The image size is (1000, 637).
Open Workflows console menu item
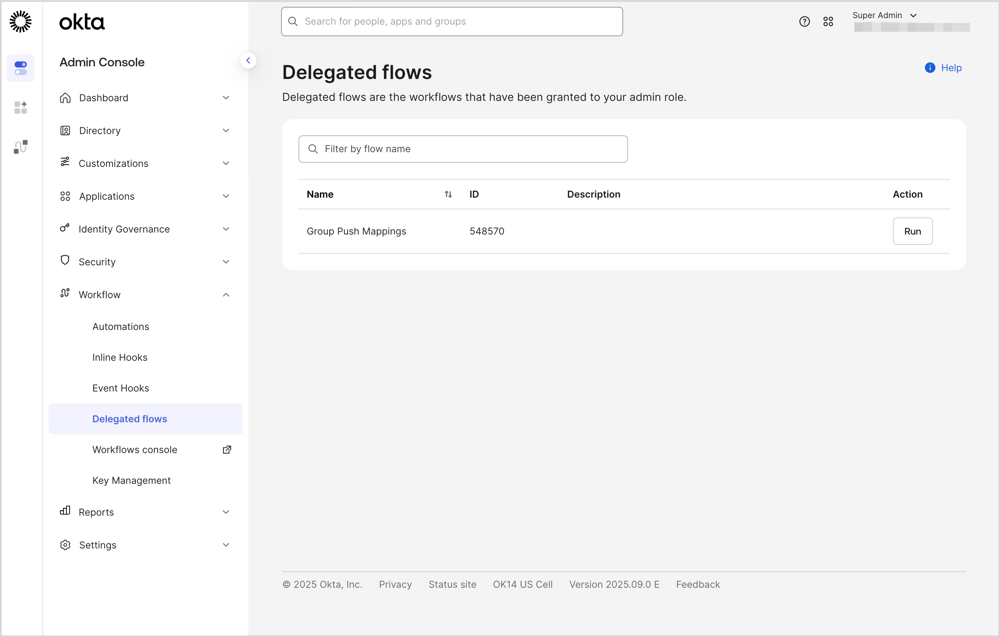[135, 450]
